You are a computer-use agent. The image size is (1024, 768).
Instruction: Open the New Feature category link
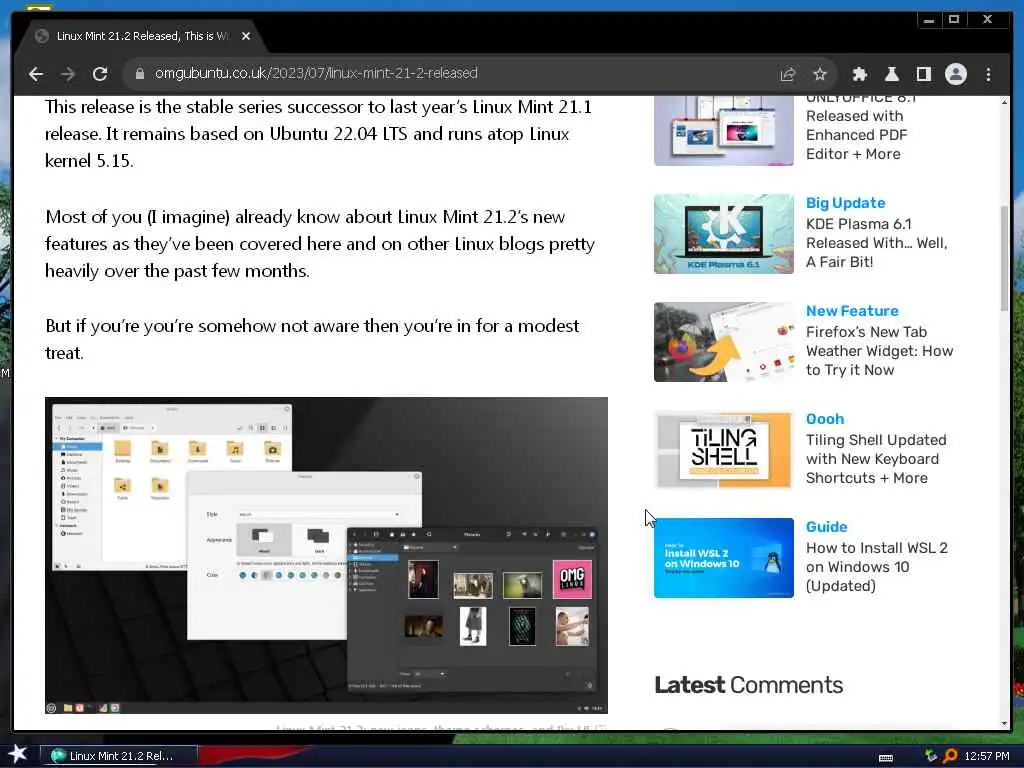point(852,311)
